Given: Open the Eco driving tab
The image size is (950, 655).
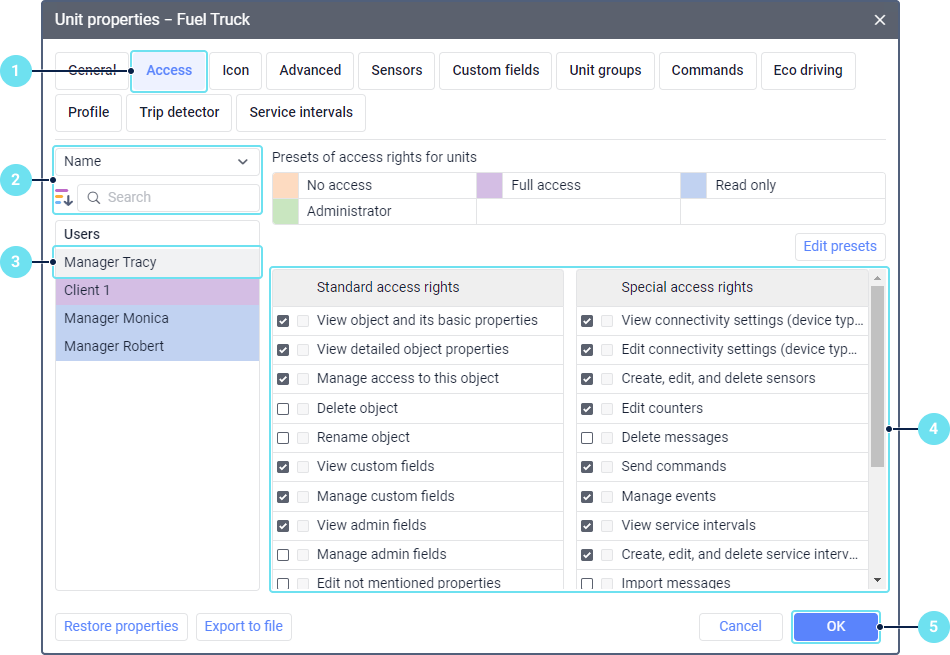Looking at the screenshot, I should click(x=807, y=70).
